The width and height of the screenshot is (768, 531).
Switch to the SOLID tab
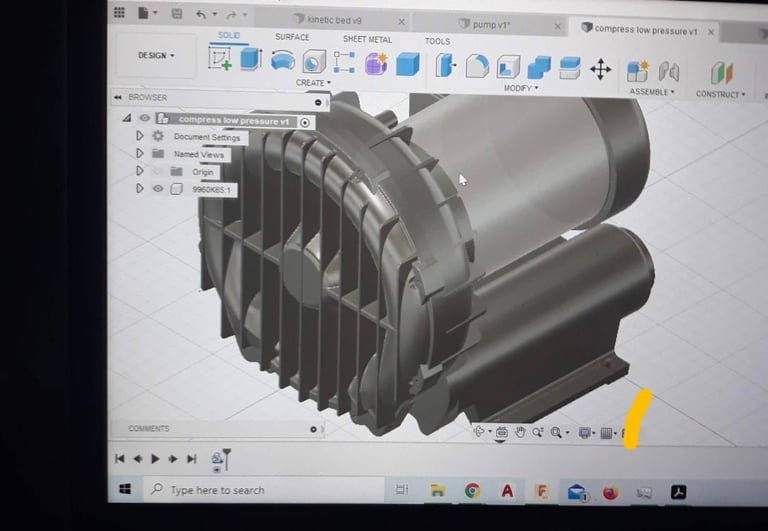229,35
